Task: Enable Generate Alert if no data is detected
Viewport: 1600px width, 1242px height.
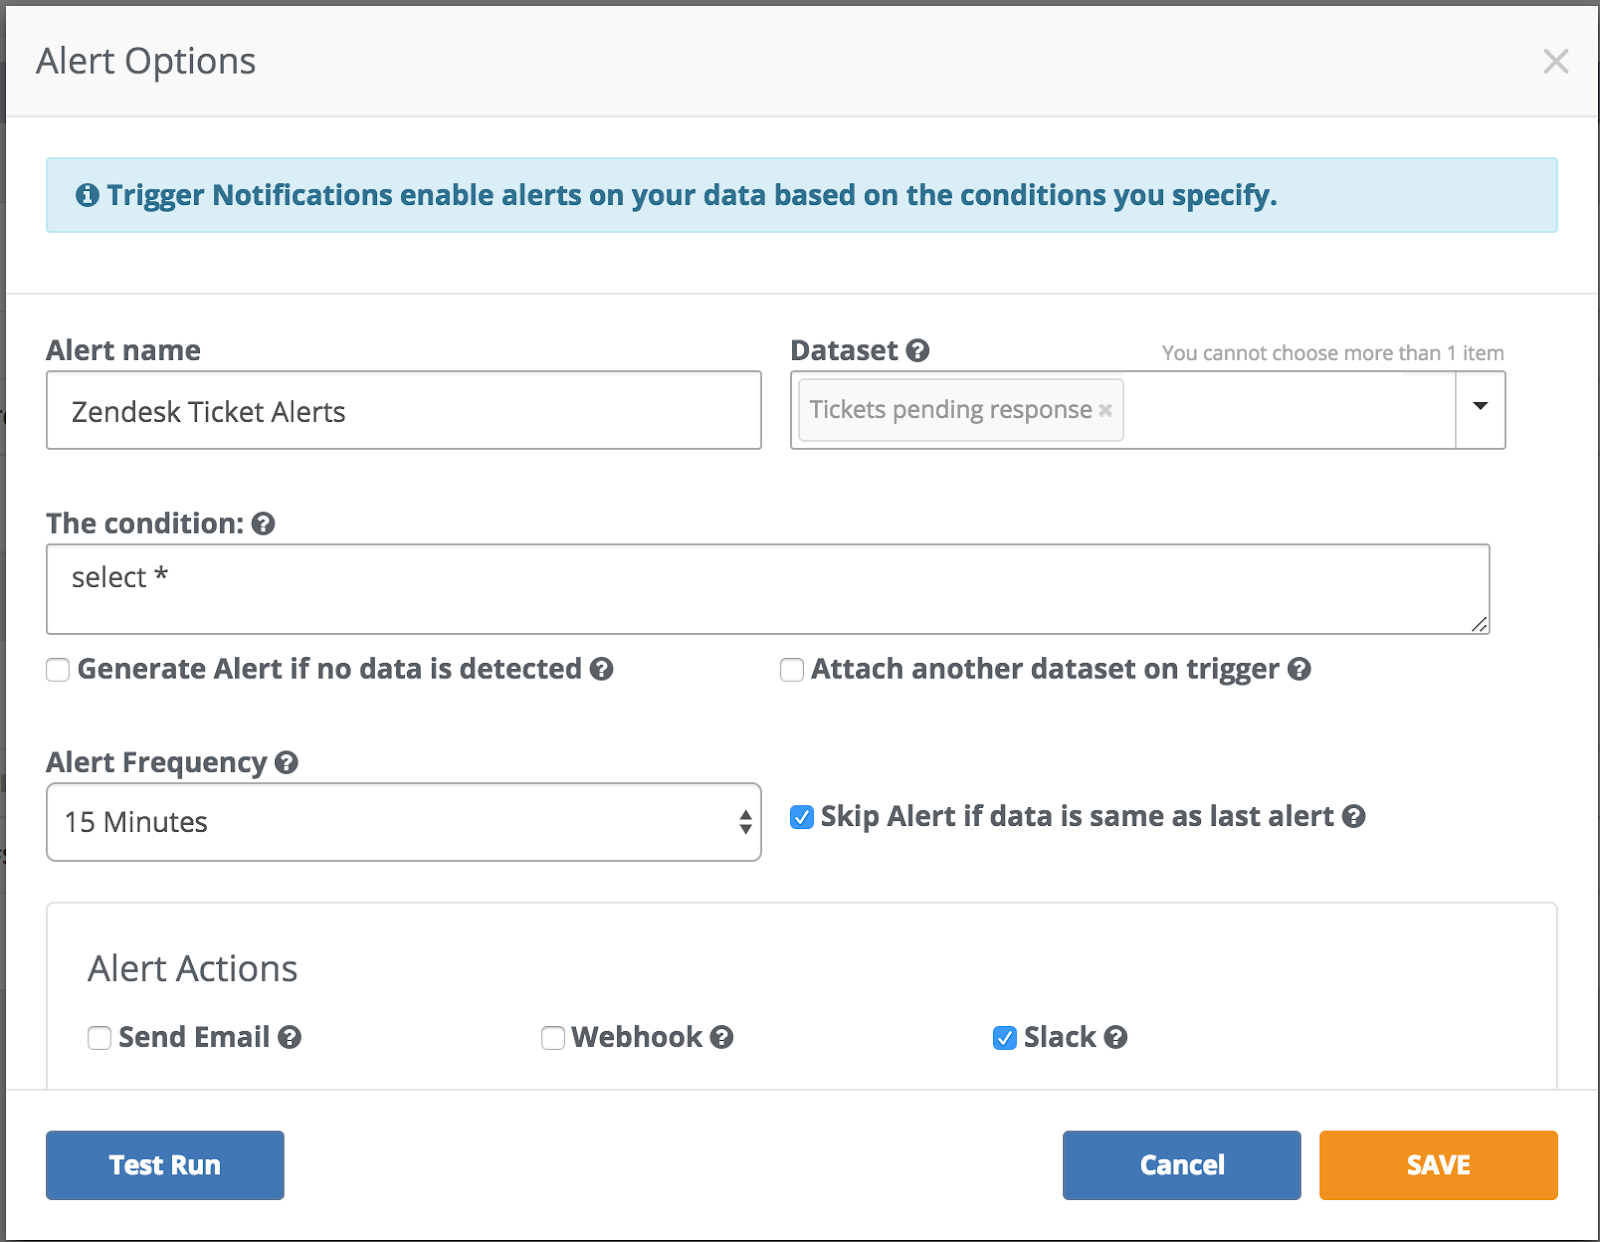Action: point(57,670)
